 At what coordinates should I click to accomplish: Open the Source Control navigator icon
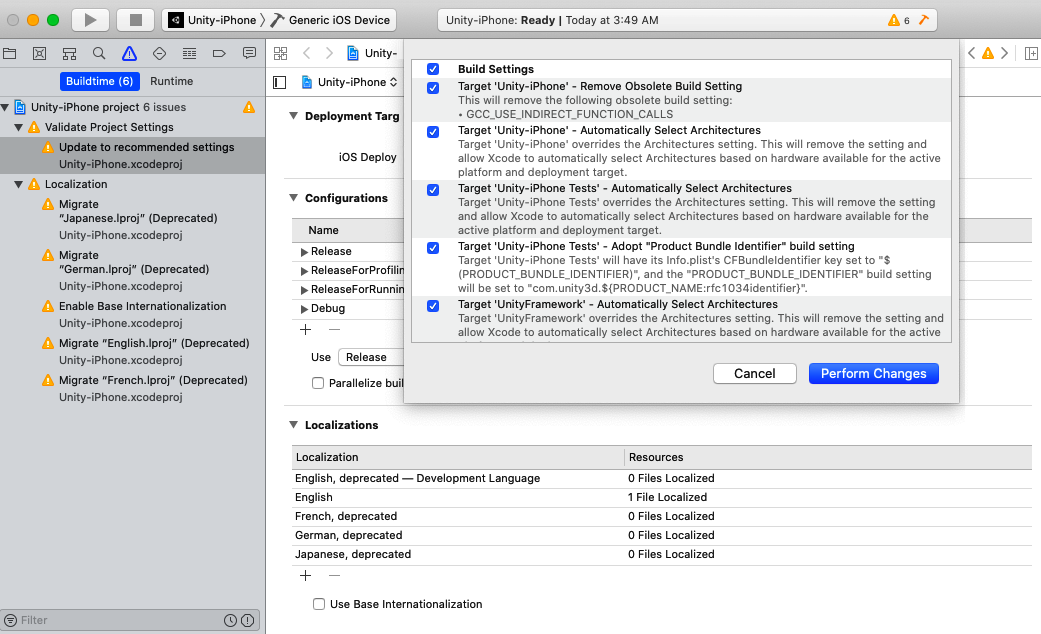click(39, 54)
